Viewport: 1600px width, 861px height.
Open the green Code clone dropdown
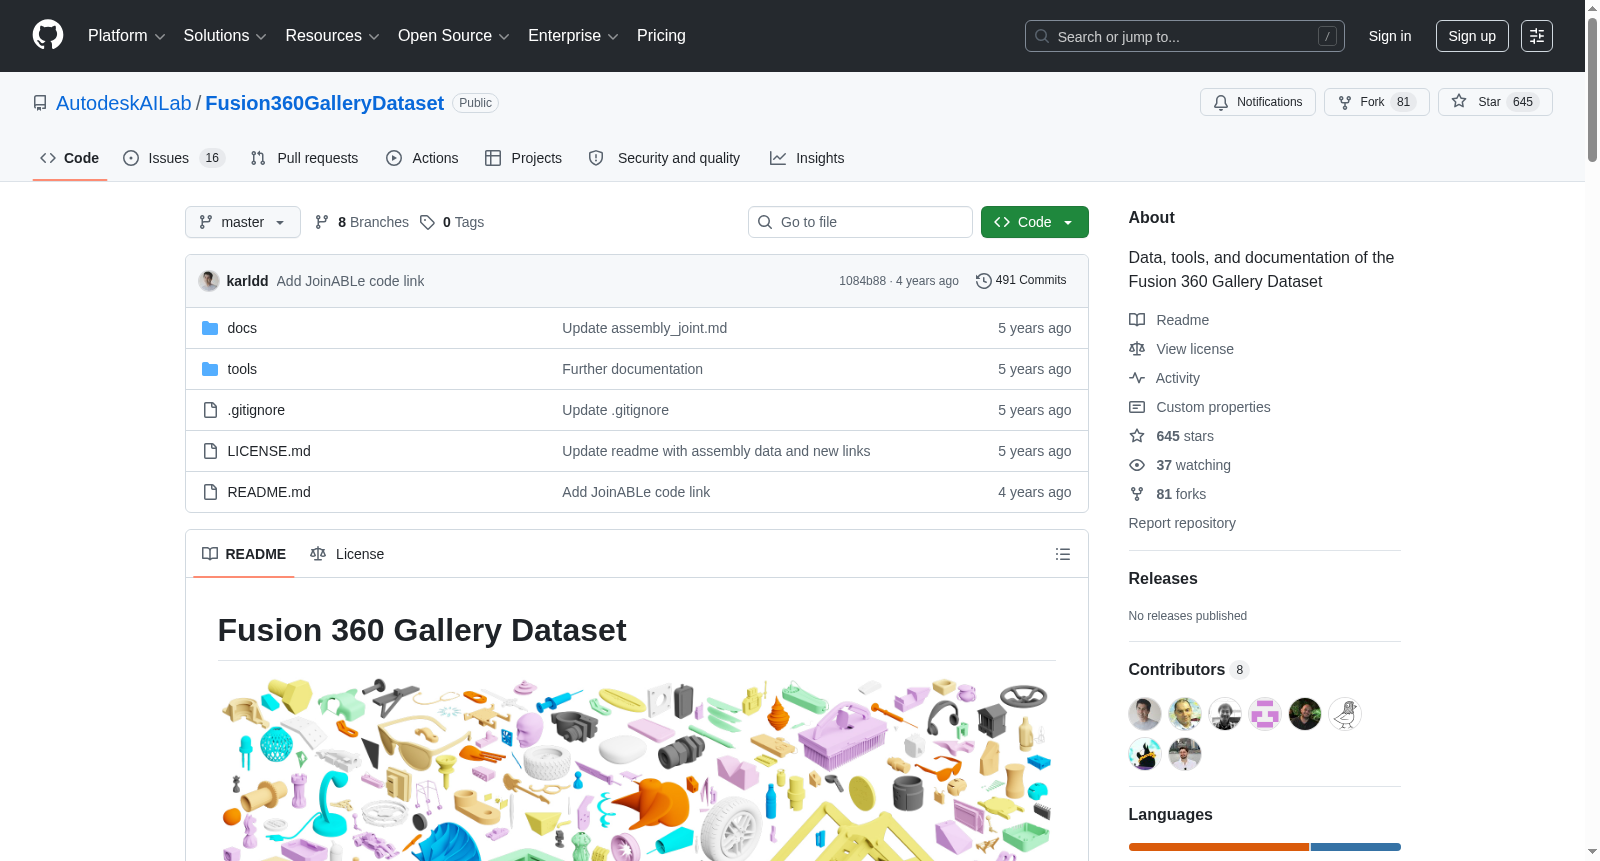[1035, 222]
